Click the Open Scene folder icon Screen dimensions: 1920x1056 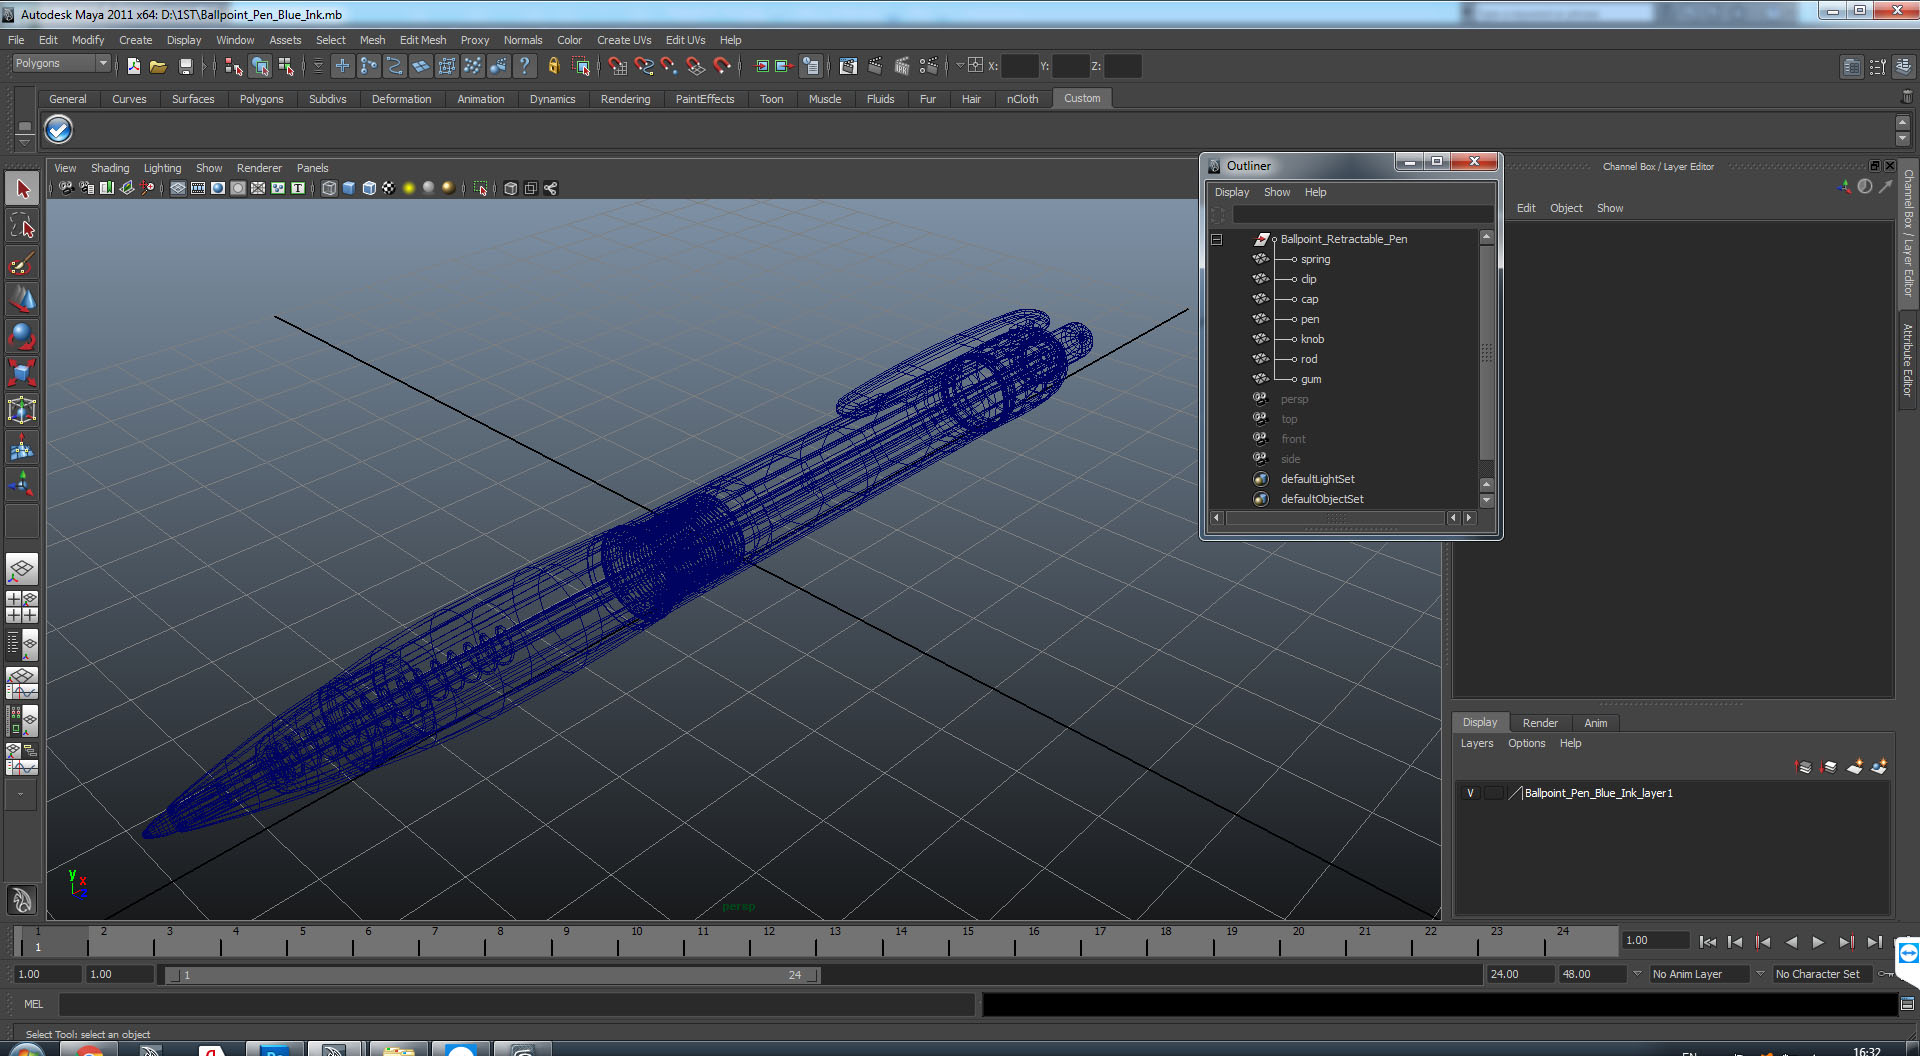(x=158, y=66)
